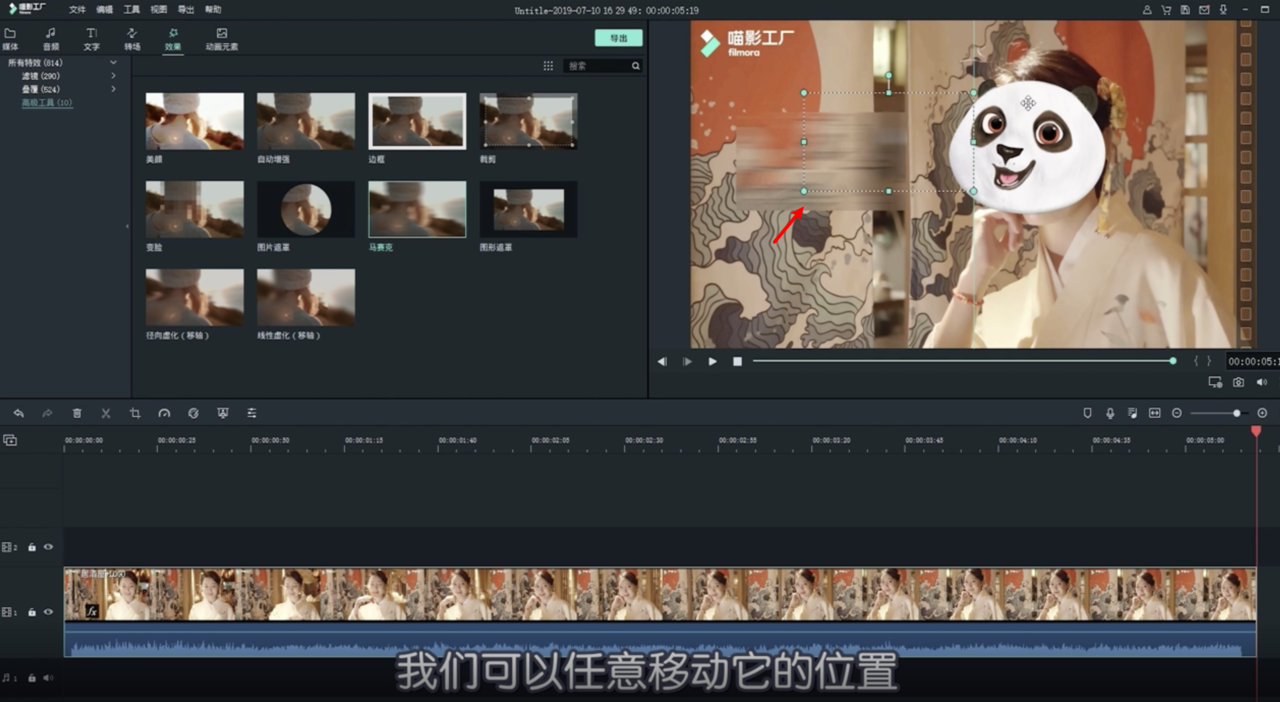1280x702 pixels.
Task: Open the 帮助 menu
Action: (212, 9)
